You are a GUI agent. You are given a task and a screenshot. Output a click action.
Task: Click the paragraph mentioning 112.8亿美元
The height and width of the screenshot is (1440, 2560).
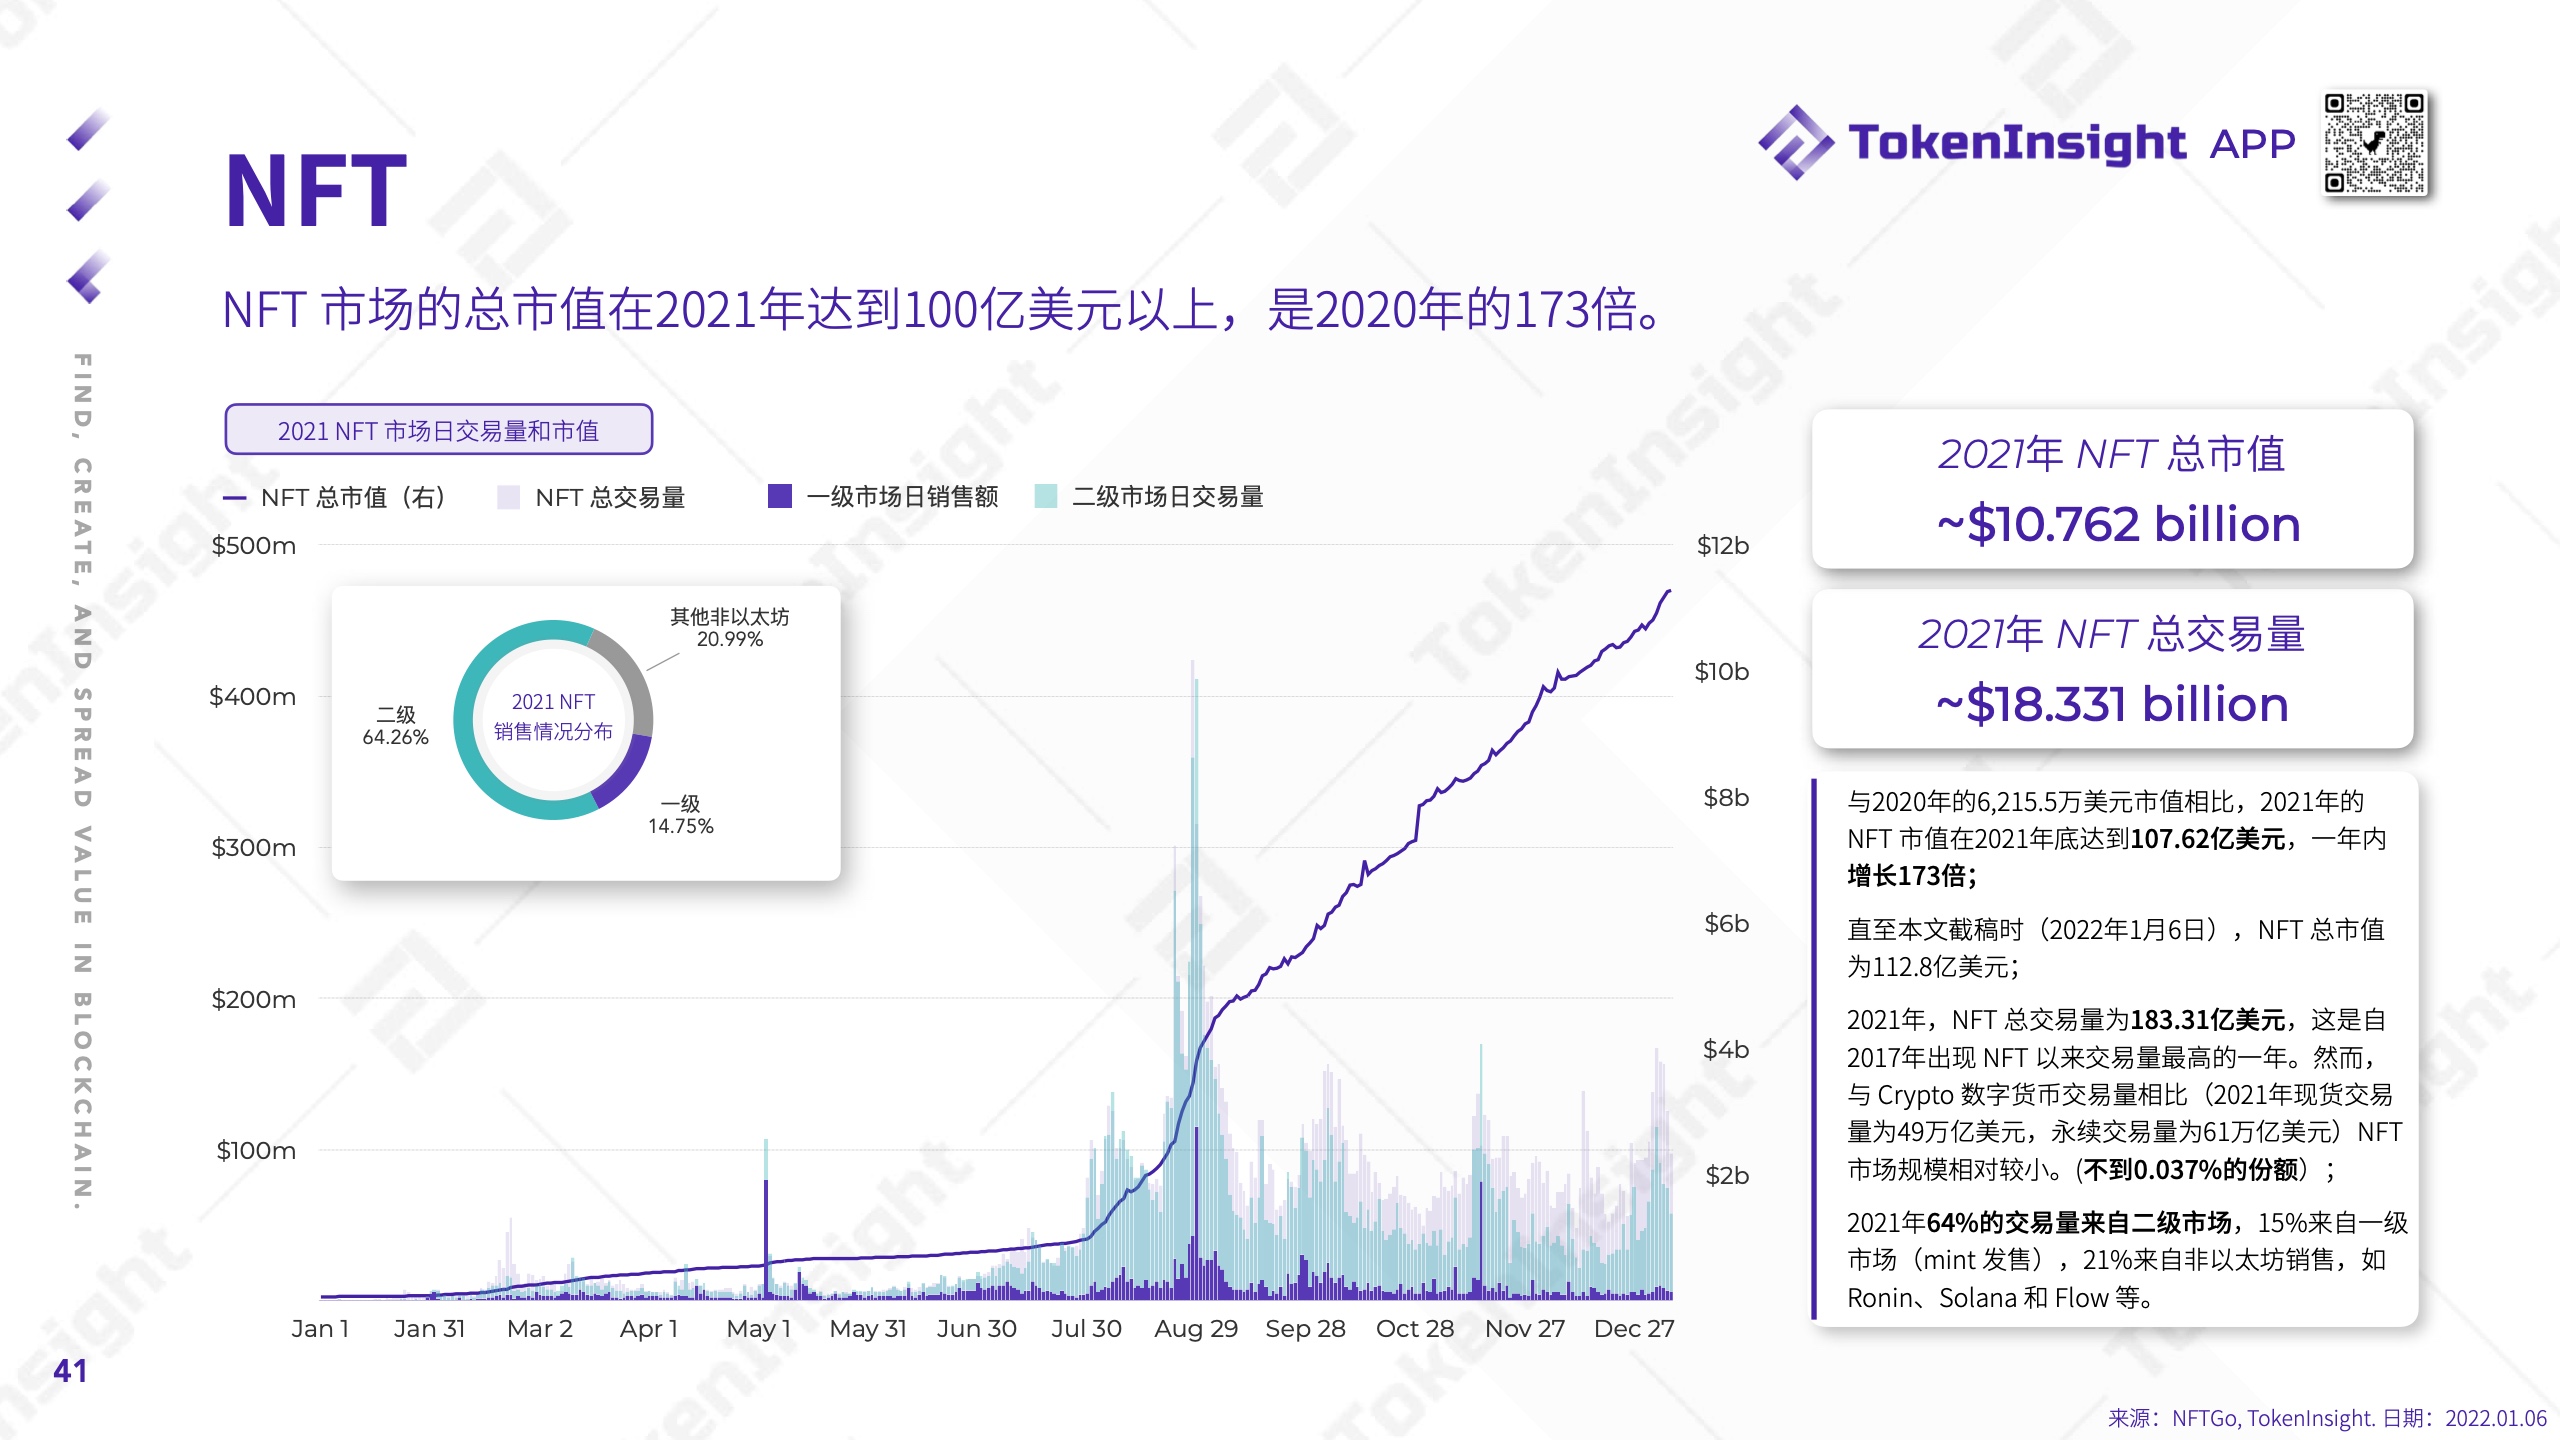click(2116, 948)
